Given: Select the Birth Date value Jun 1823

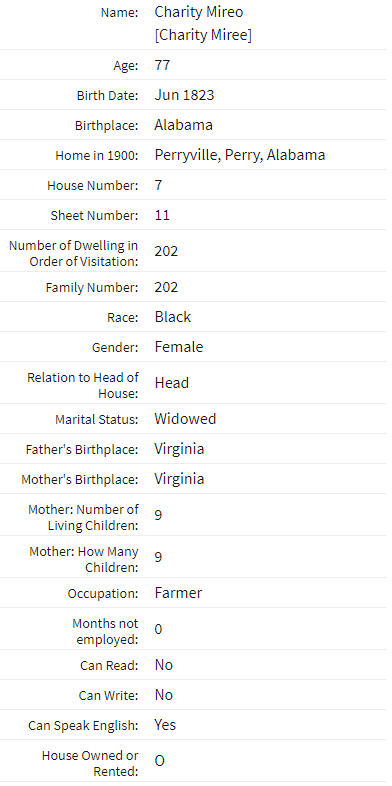Looking at the screenshot, I should click(184, 95).
